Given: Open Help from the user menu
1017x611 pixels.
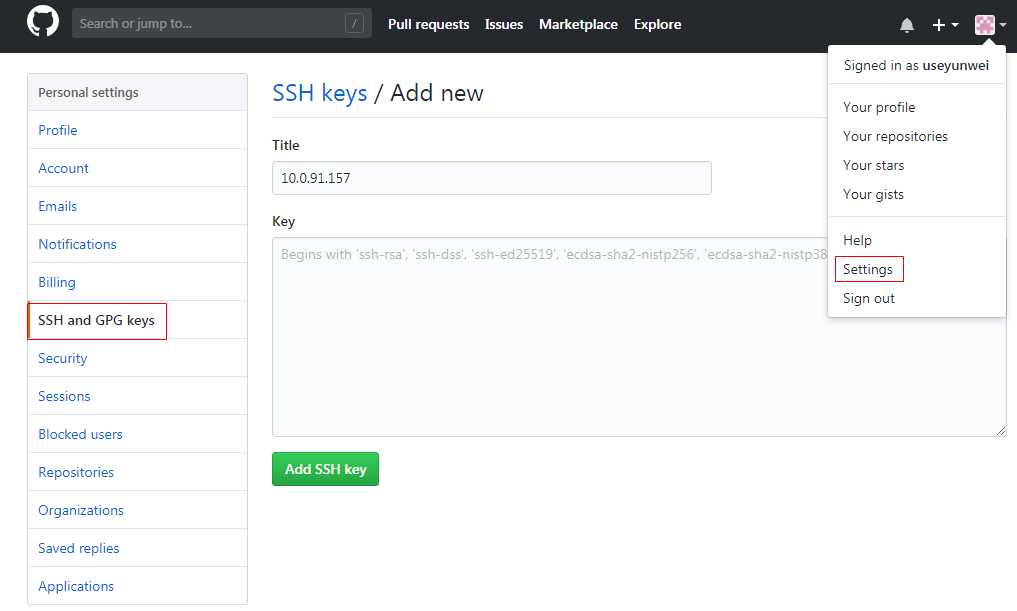Looking at the screenshot, I should click(857, 240).
